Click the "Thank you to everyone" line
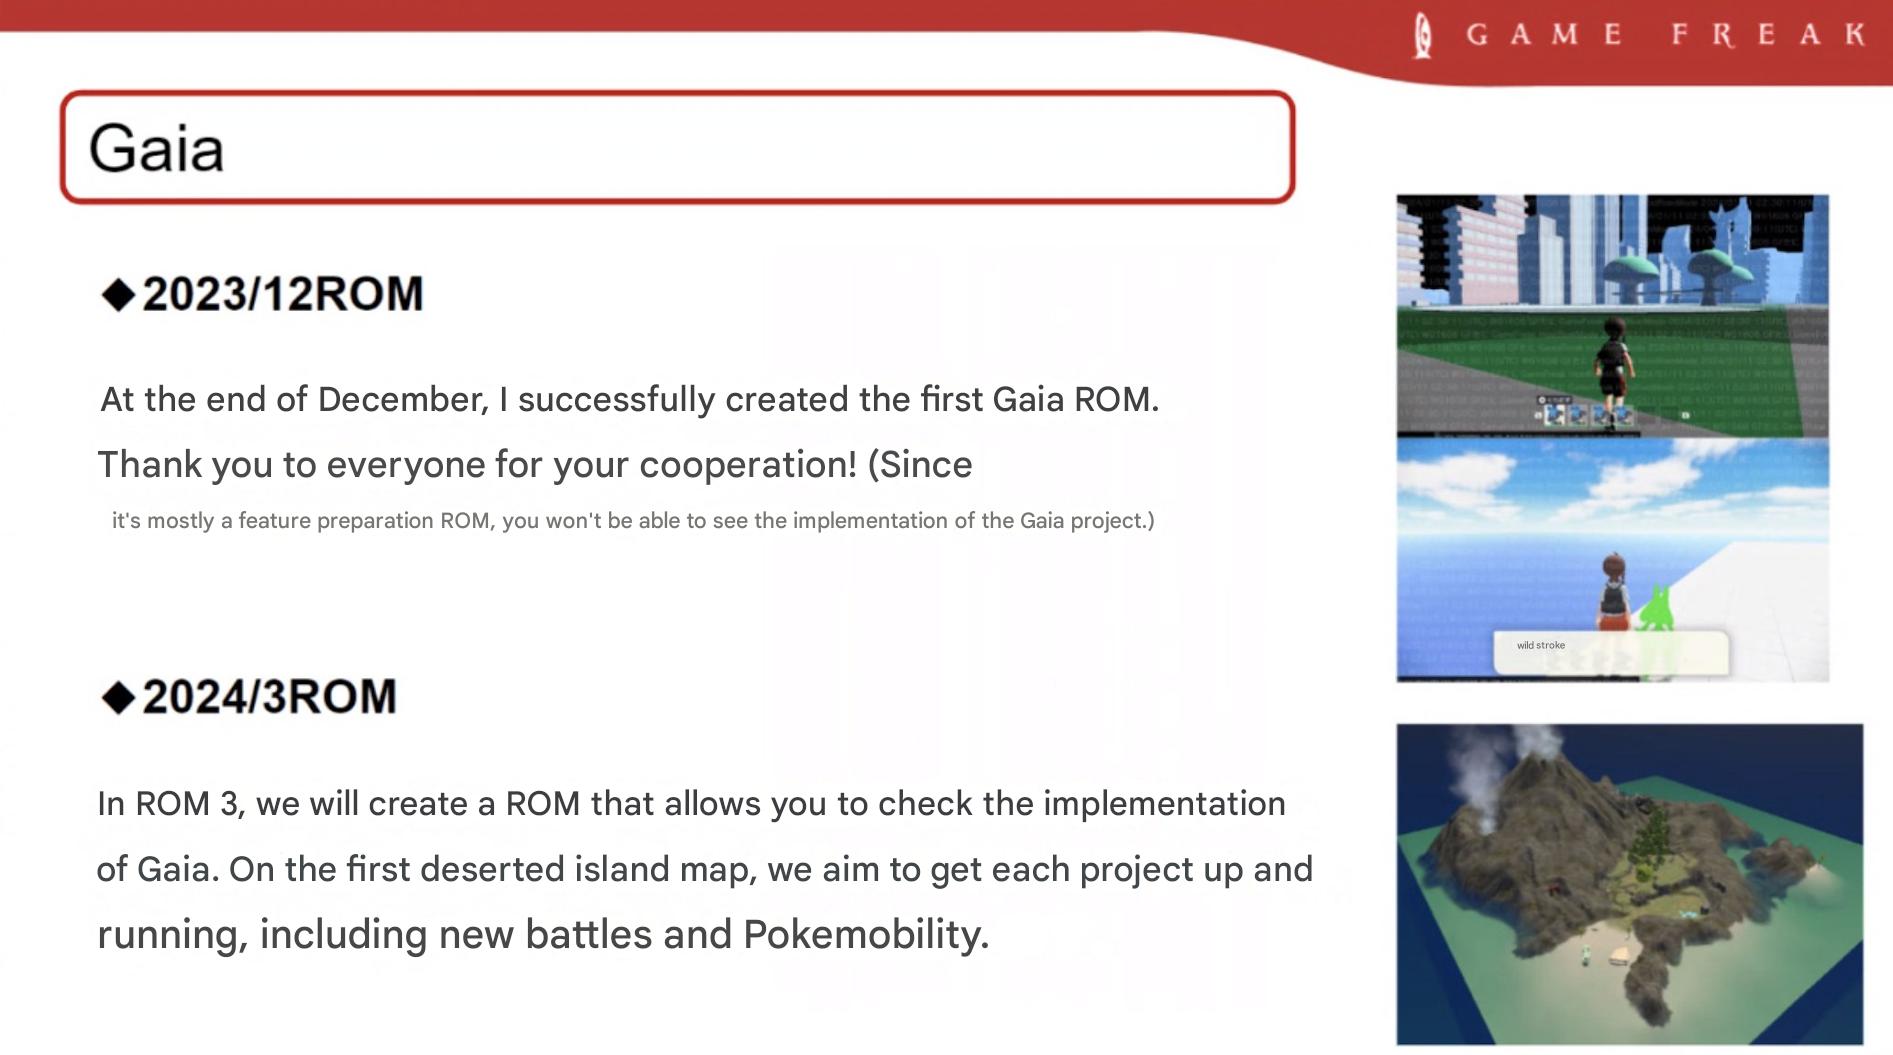The image size is (1893, 1055). pos(535,465)
